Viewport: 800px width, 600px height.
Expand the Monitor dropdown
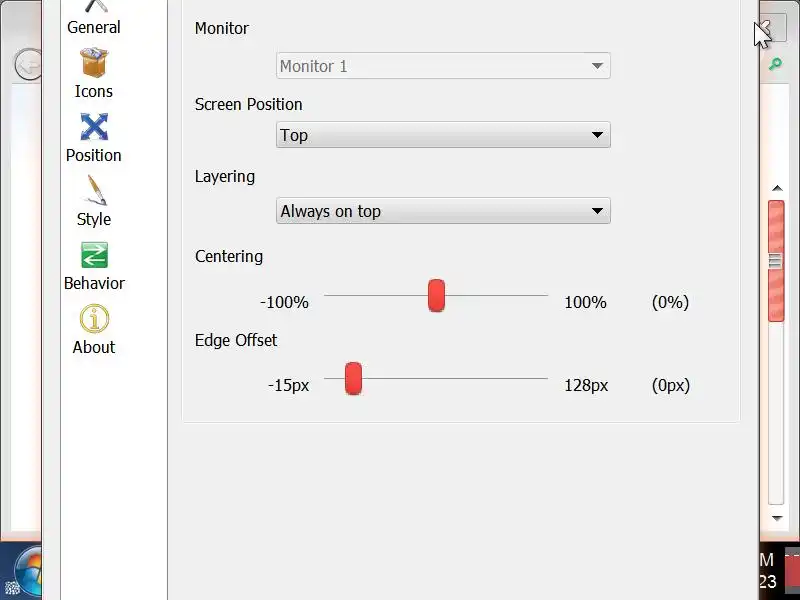[x=443, y=66]
